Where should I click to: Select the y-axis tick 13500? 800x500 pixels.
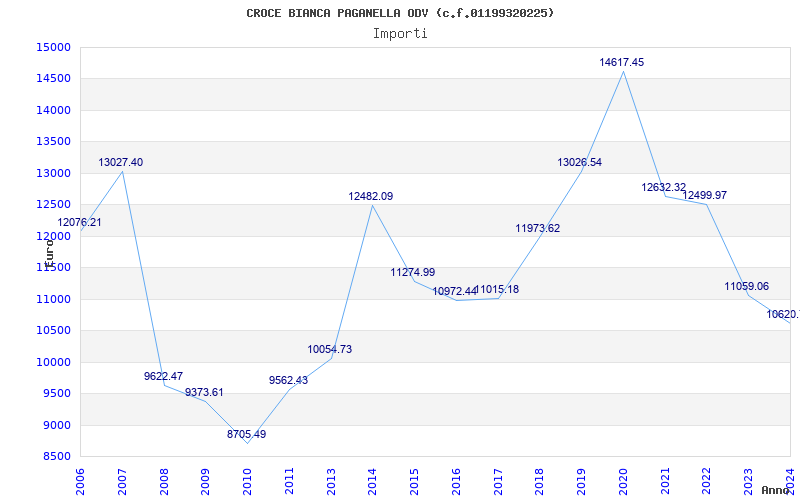click(x=53, y=141)
